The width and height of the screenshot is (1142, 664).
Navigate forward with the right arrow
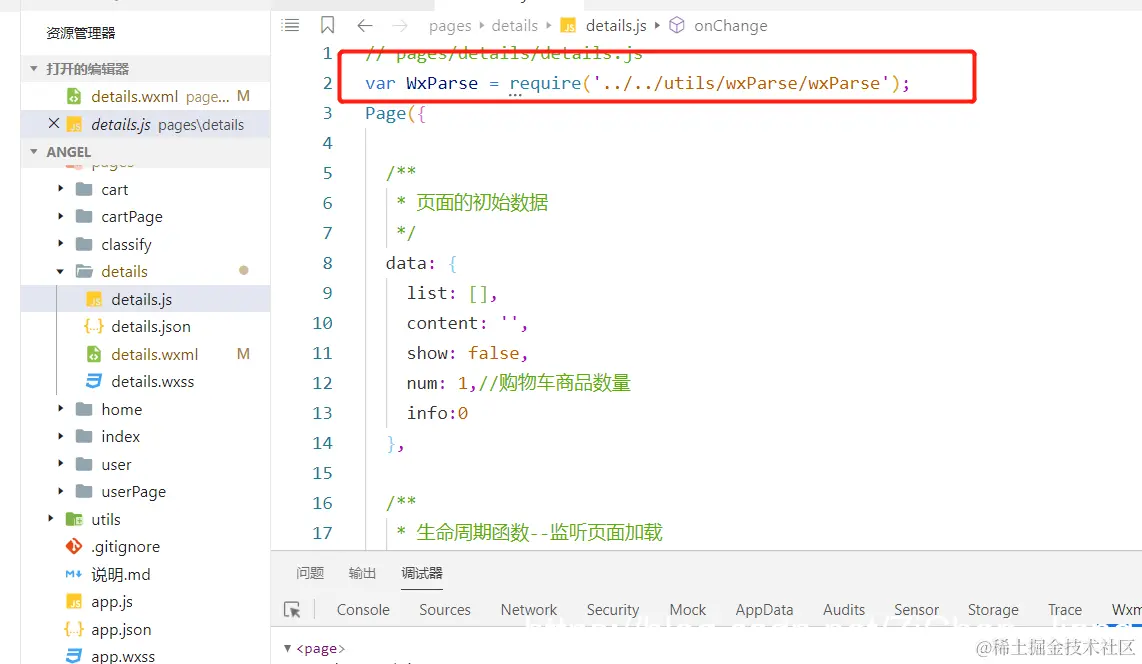(400, 26)
